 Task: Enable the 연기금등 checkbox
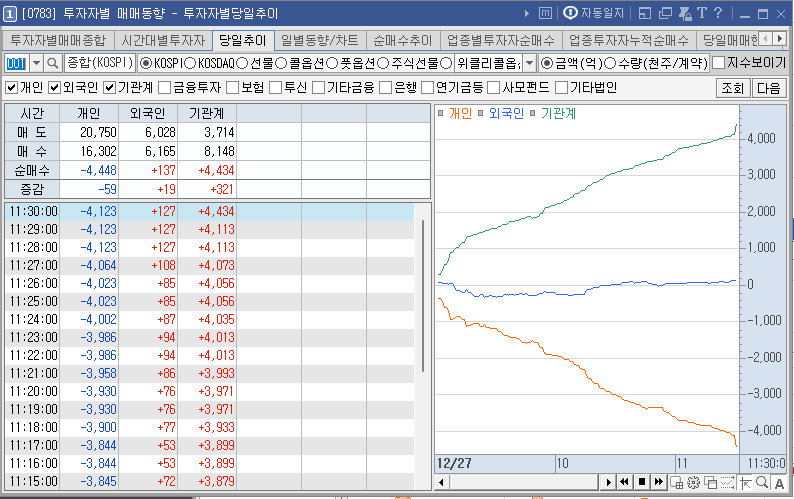pyautogui.click(x=428, y=88)
